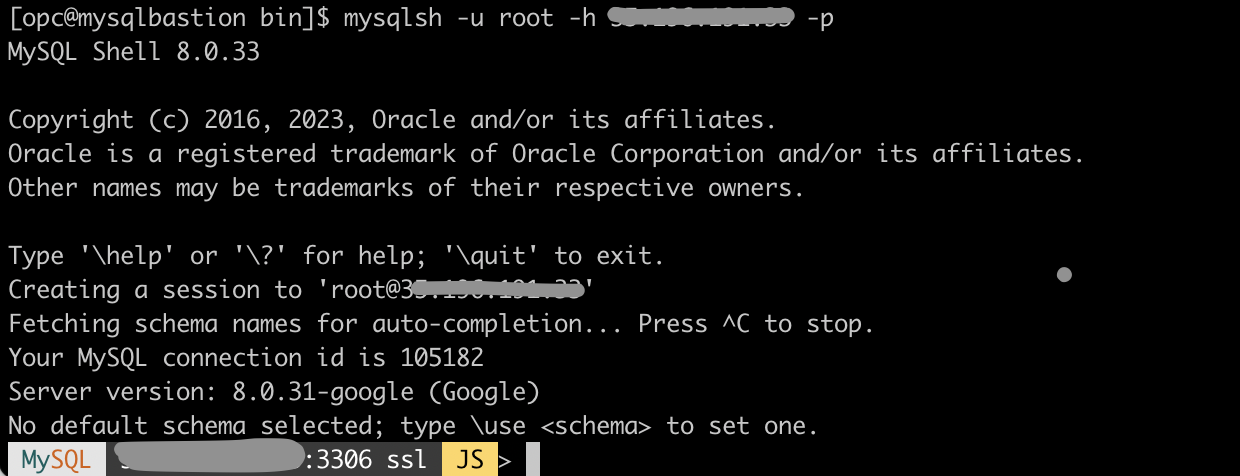Click the yellow JS mode indicator
This screenshot has width=1240, height=476.
(x=470, y=460)
